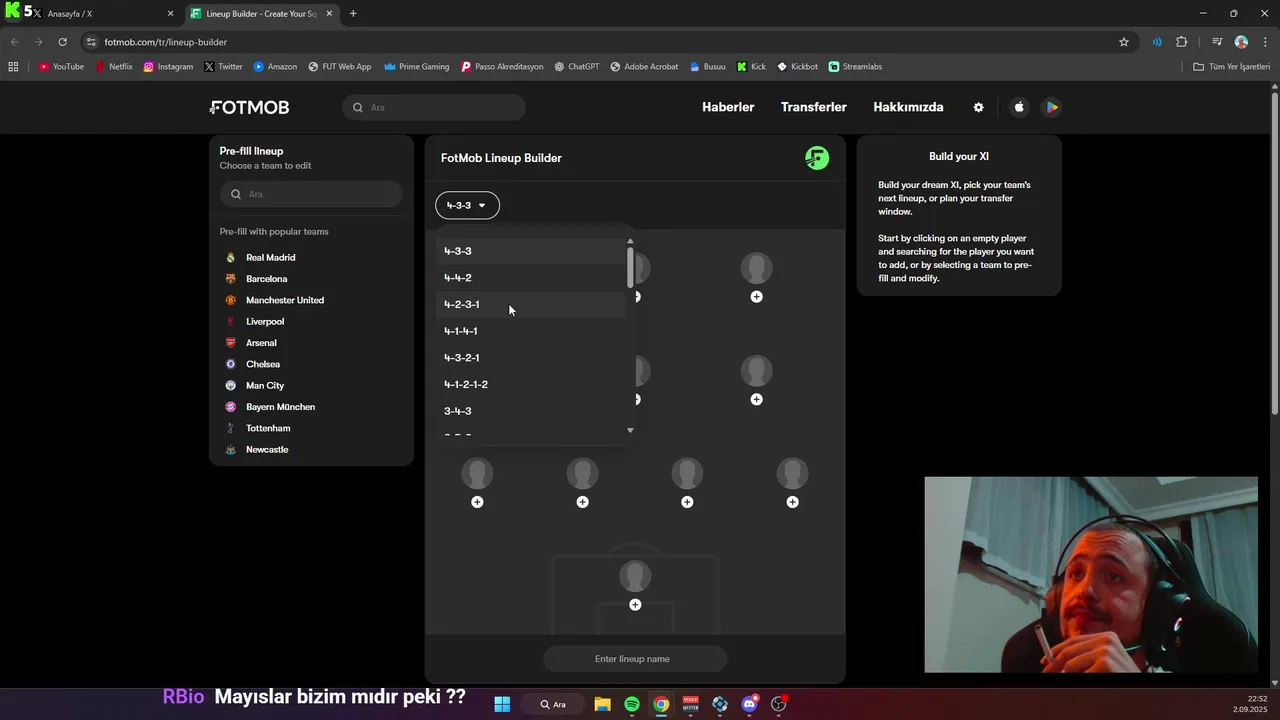Click the formation list down arrow

tap(630, 430)
